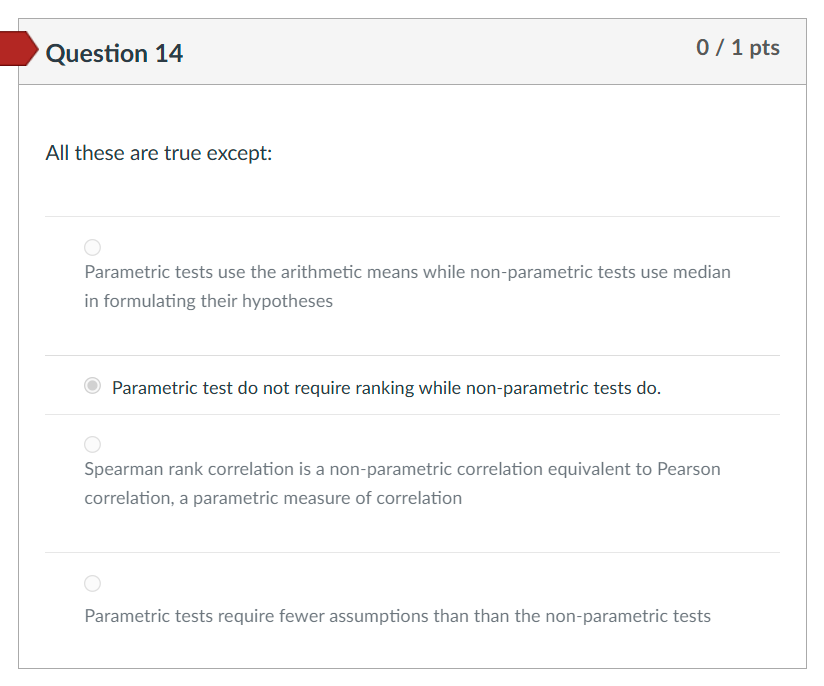Screen dimensions: 824x686
Task: Click the Question 14 heading
Action: (x=115, y=52)
